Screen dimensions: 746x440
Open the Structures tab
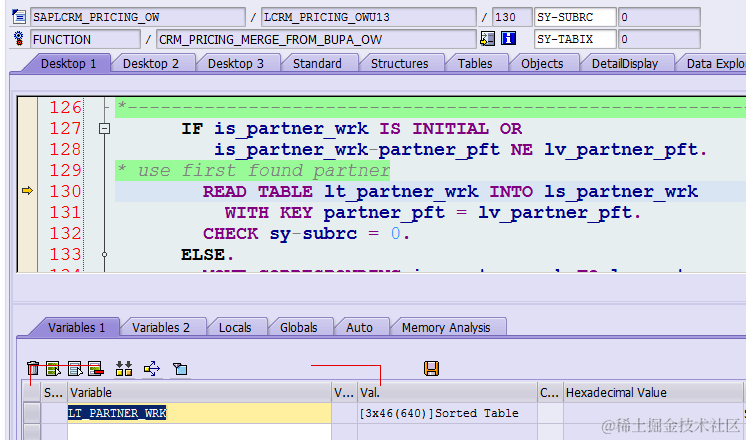(400, 63)
